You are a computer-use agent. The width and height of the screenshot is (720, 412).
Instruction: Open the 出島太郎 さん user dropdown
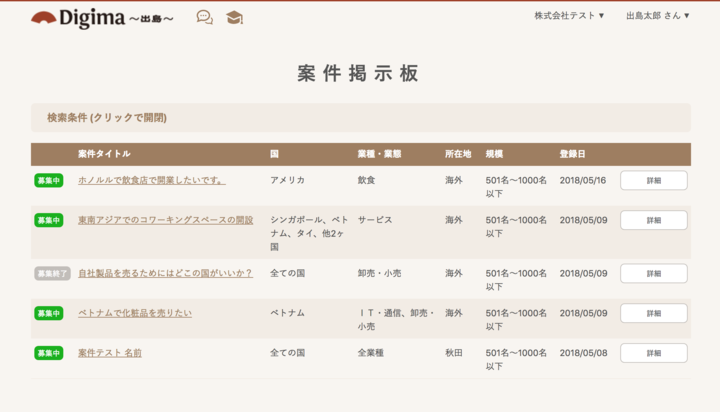tap(657, 16)
